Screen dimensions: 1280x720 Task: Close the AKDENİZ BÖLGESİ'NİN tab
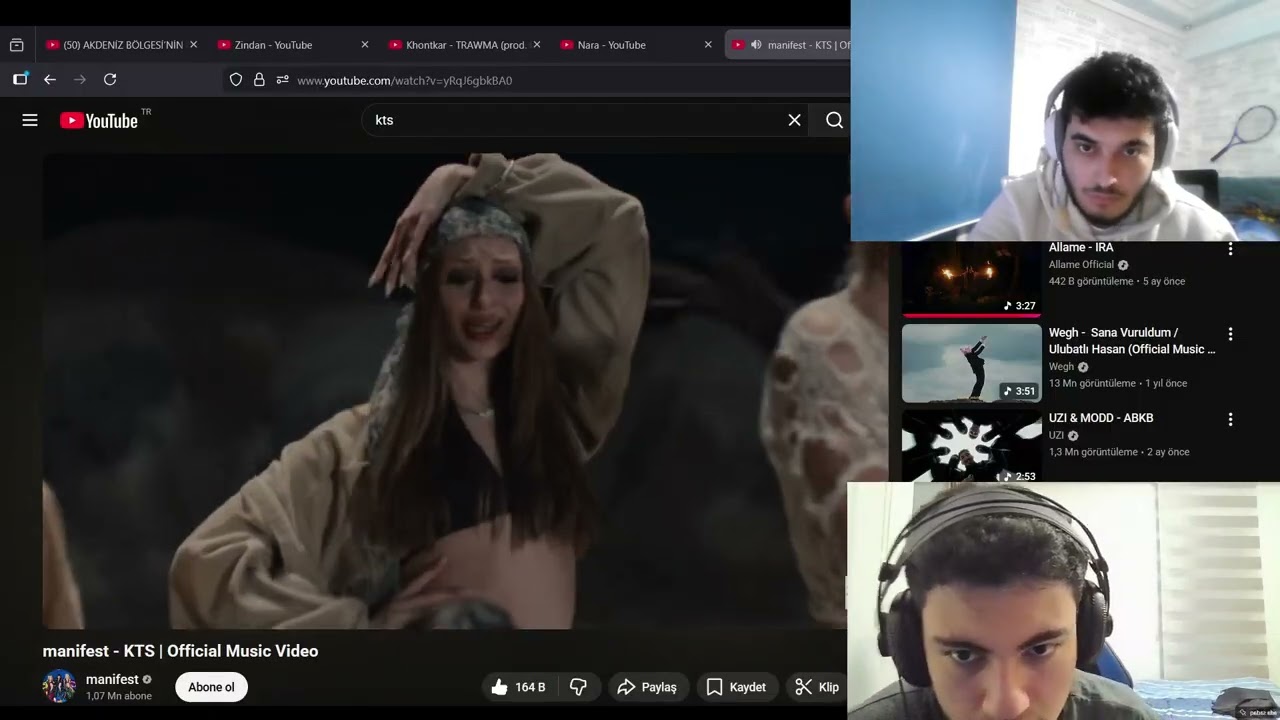193,45
